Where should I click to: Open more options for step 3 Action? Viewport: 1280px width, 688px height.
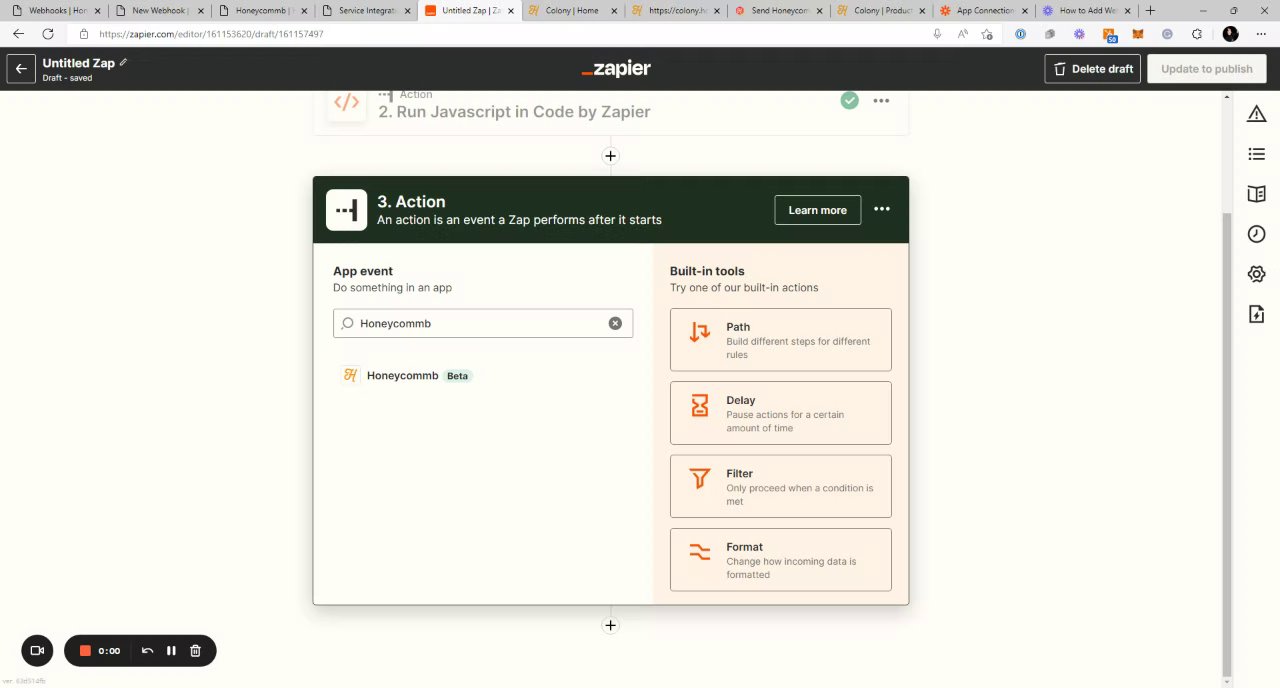click(x=882, y=209)
